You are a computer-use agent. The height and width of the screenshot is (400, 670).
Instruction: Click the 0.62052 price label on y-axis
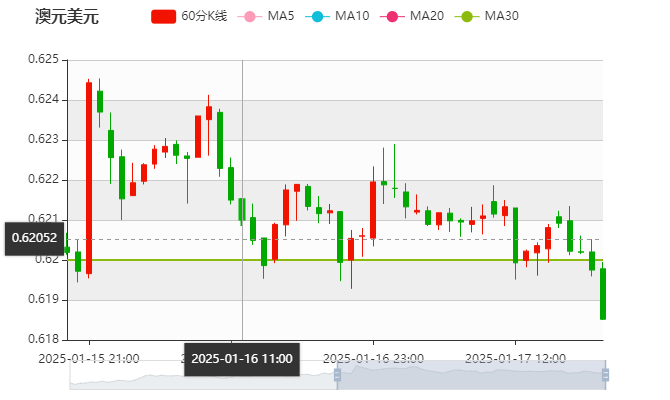pos(34,238)
